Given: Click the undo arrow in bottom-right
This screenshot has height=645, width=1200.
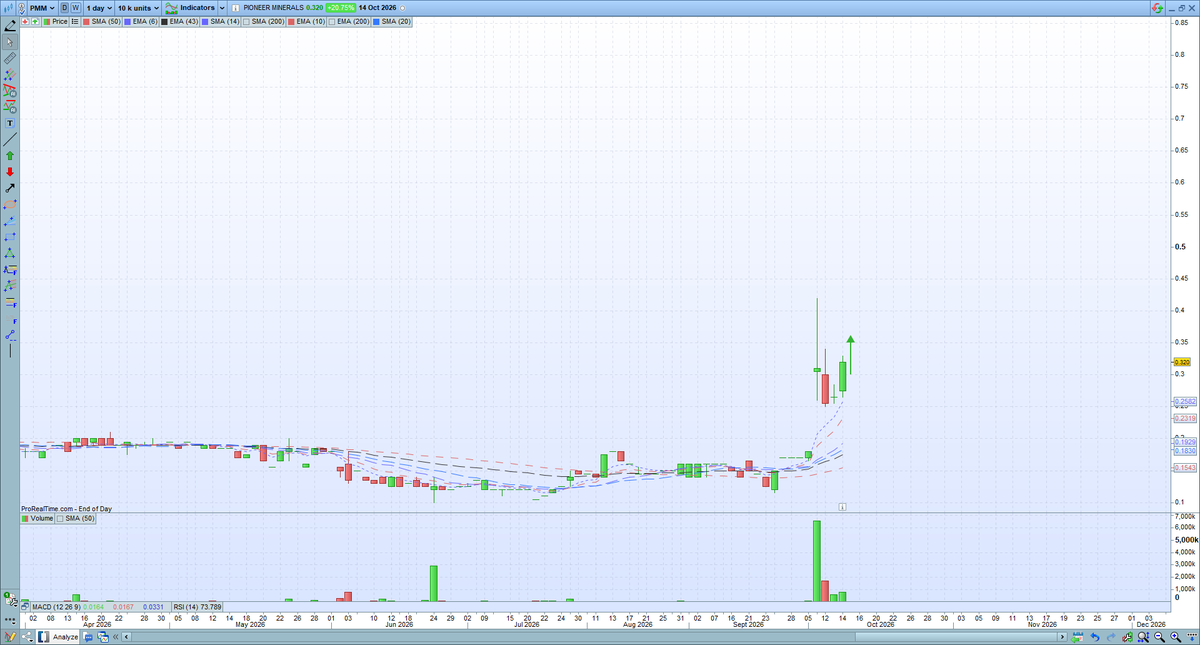Looking at the screenshot, I should (x=1095, y=636).
